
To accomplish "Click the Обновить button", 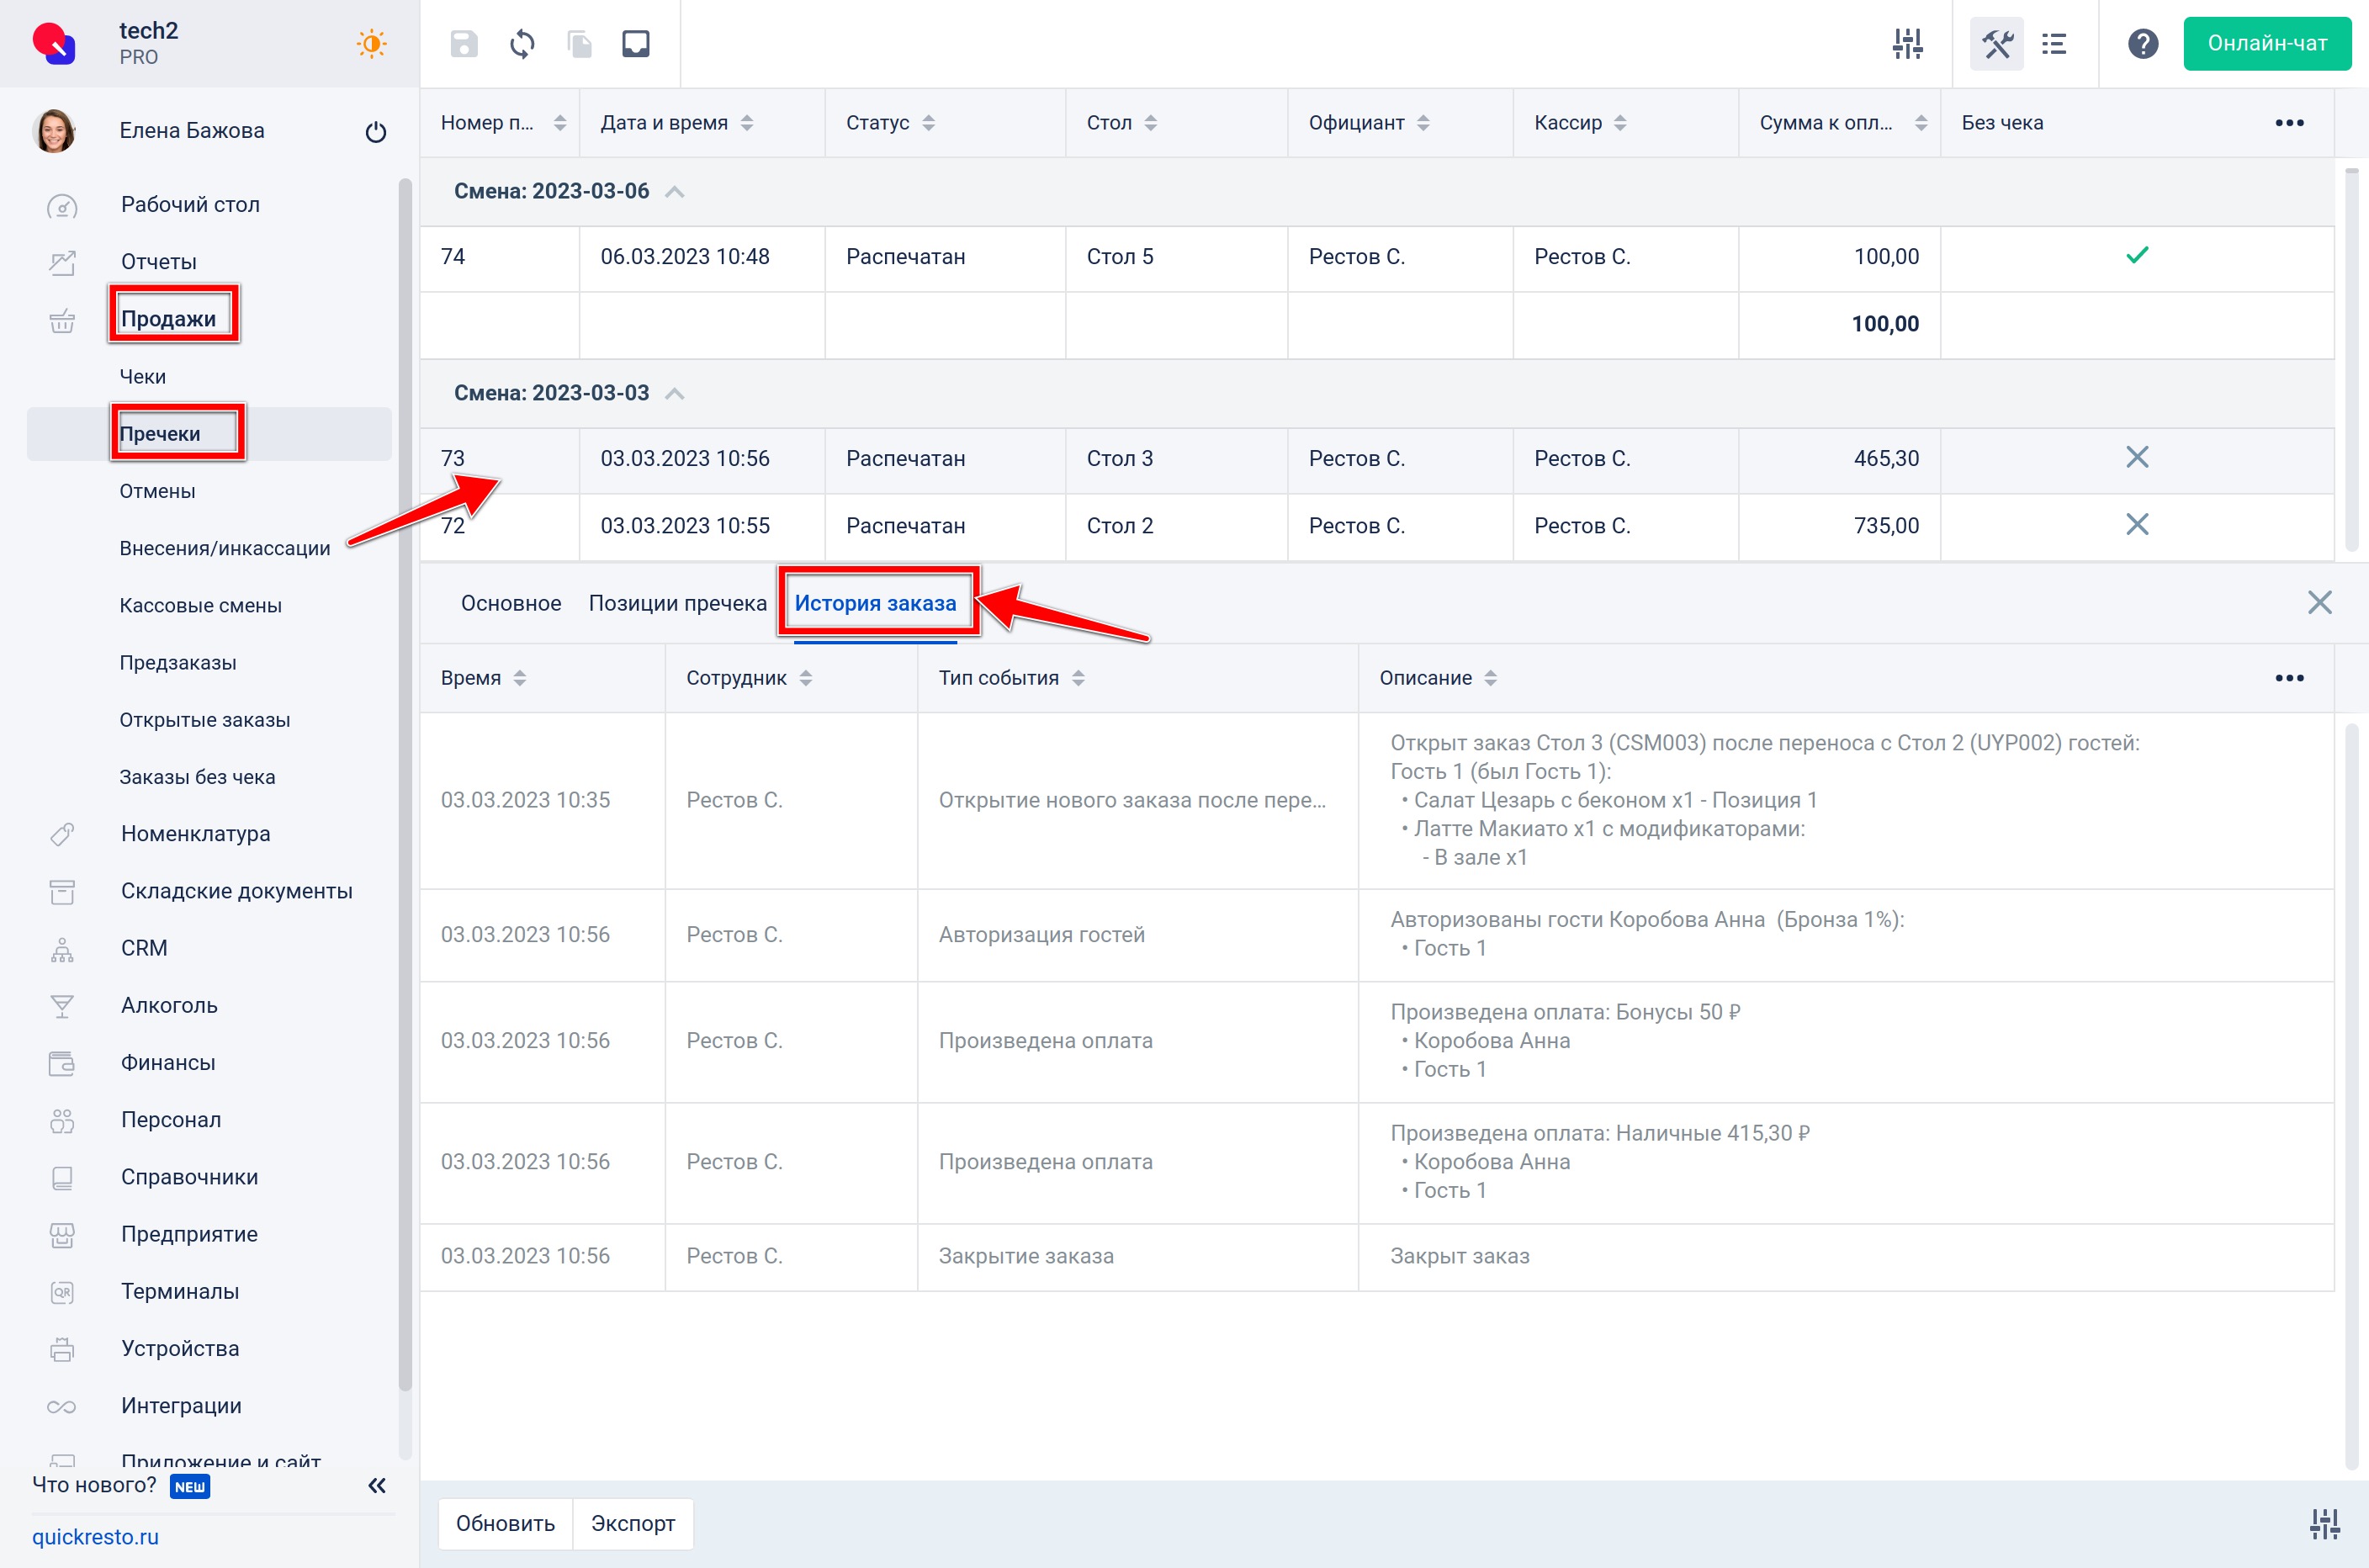I will click(x=505, y=1523).
